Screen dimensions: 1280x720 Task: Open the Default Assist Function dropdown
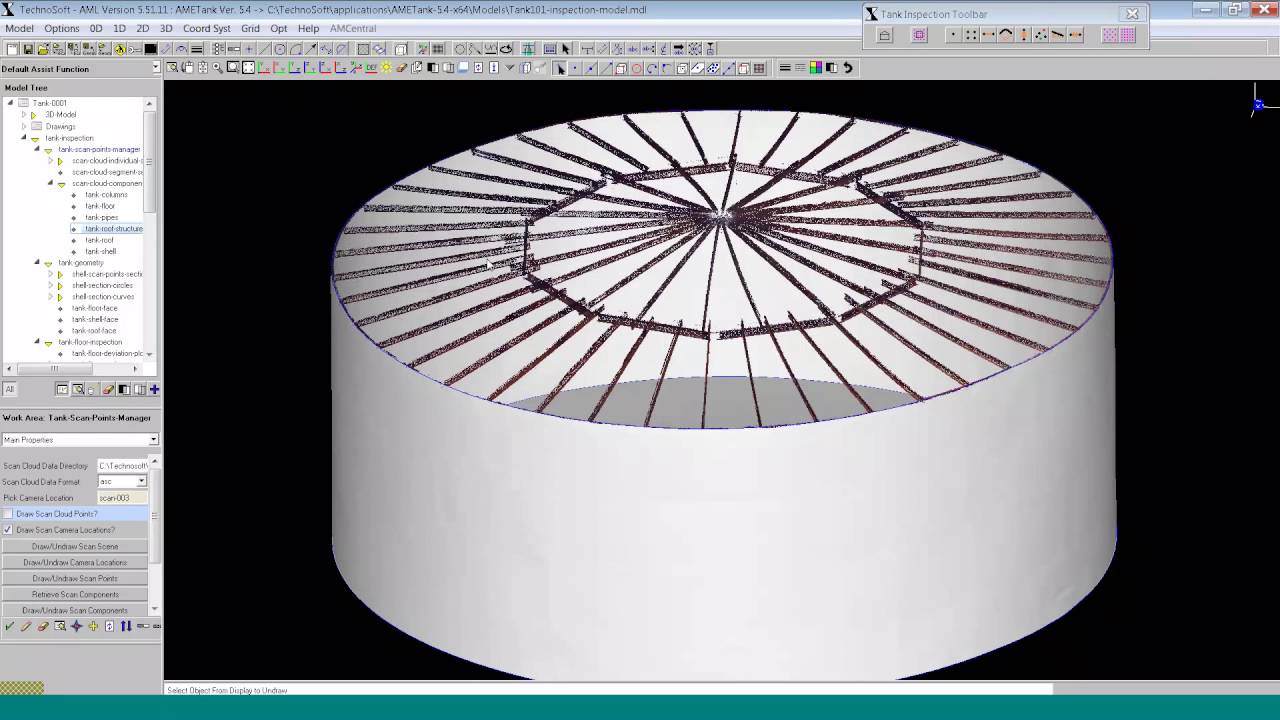[x=155, y=68]
